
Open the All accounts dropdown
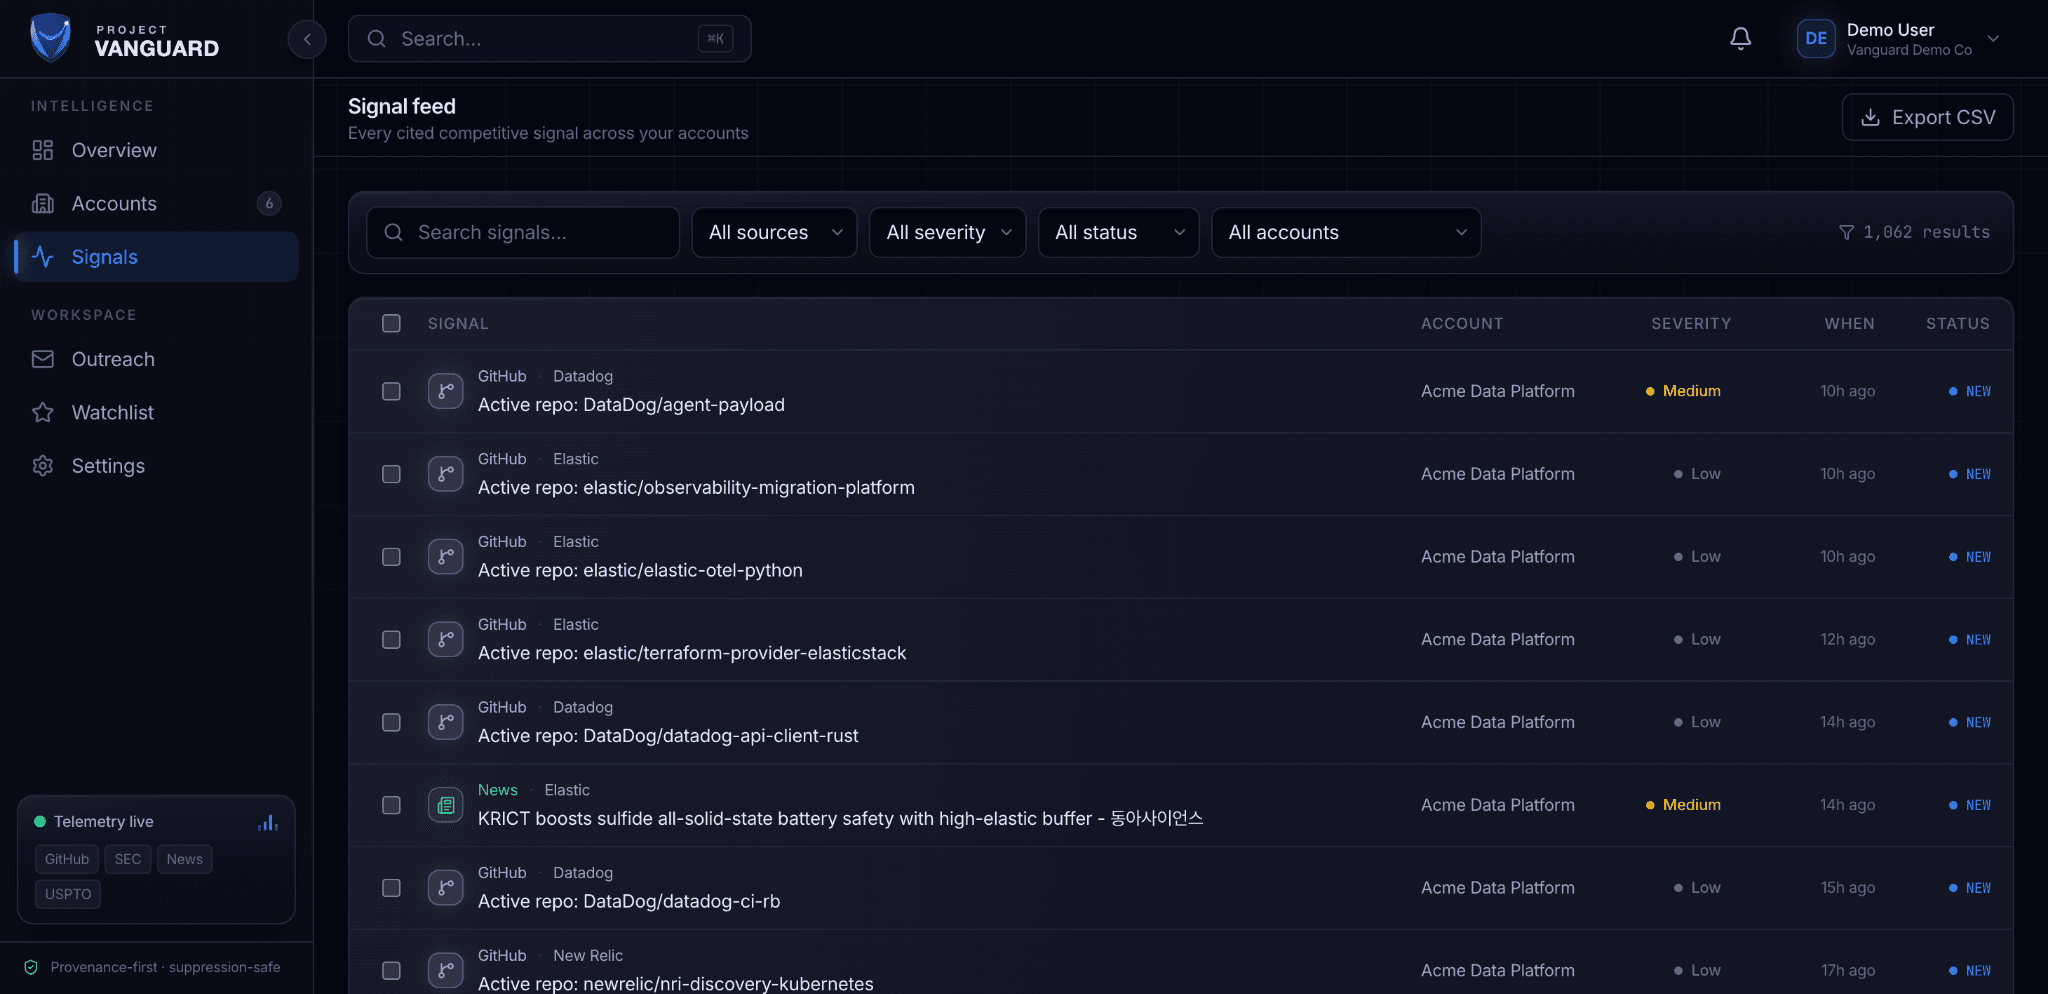1346,232
